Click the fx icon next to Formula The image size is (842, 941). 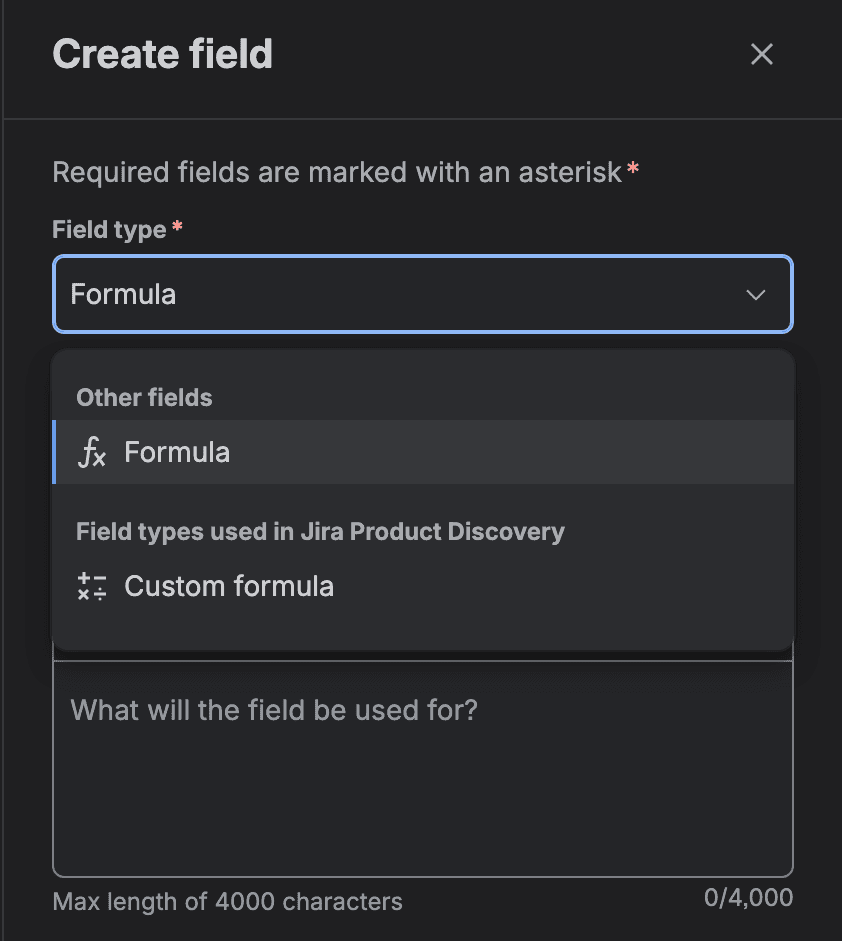[x=92, y=452]
